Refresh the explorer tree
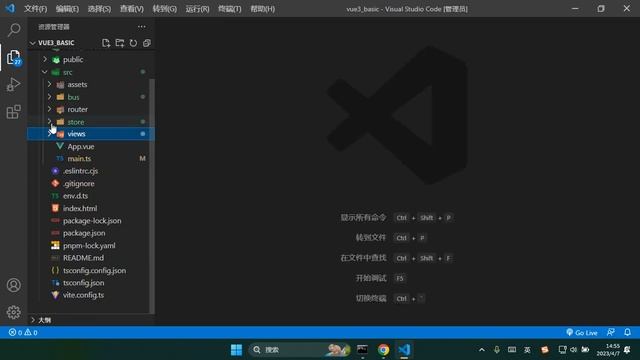The height and width of the screenshot is (360, 640). click(x=133, y=43)
